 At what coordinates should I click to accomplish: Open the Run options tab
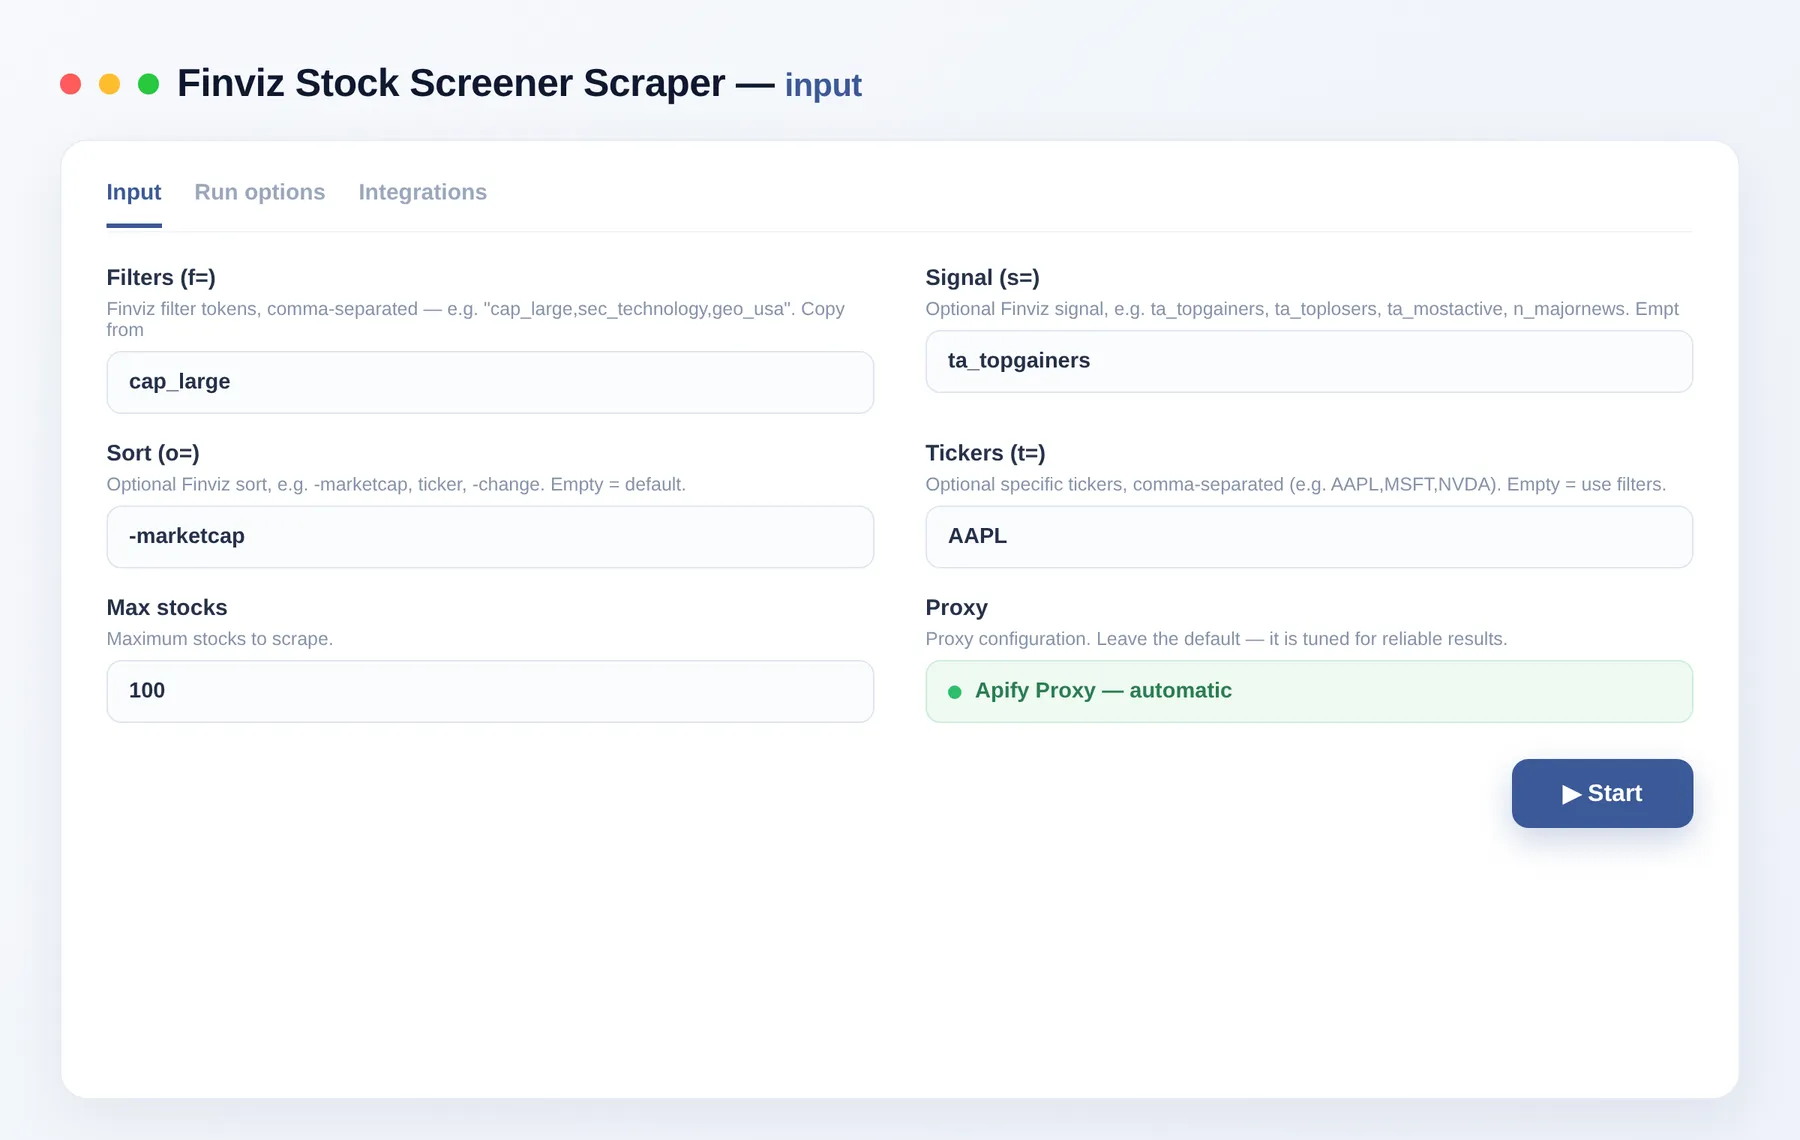coord(260,192)
